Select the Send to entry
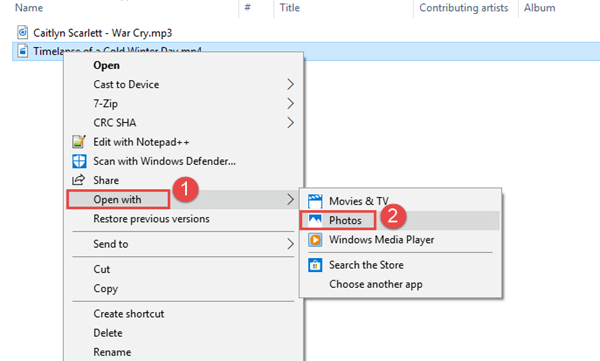 pyautogui.click(x=184, y=244)
